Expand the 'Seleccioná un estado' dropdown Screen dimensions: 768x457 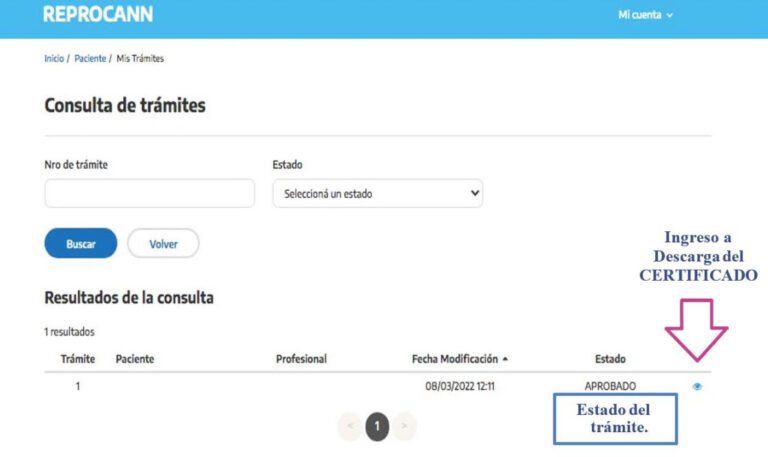(377, 194)
